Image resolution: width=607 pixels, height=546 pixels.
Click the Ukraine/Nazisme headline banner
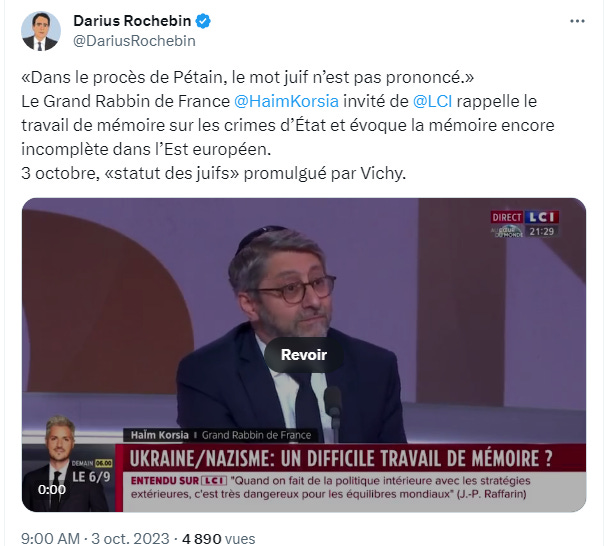point(341,458)
